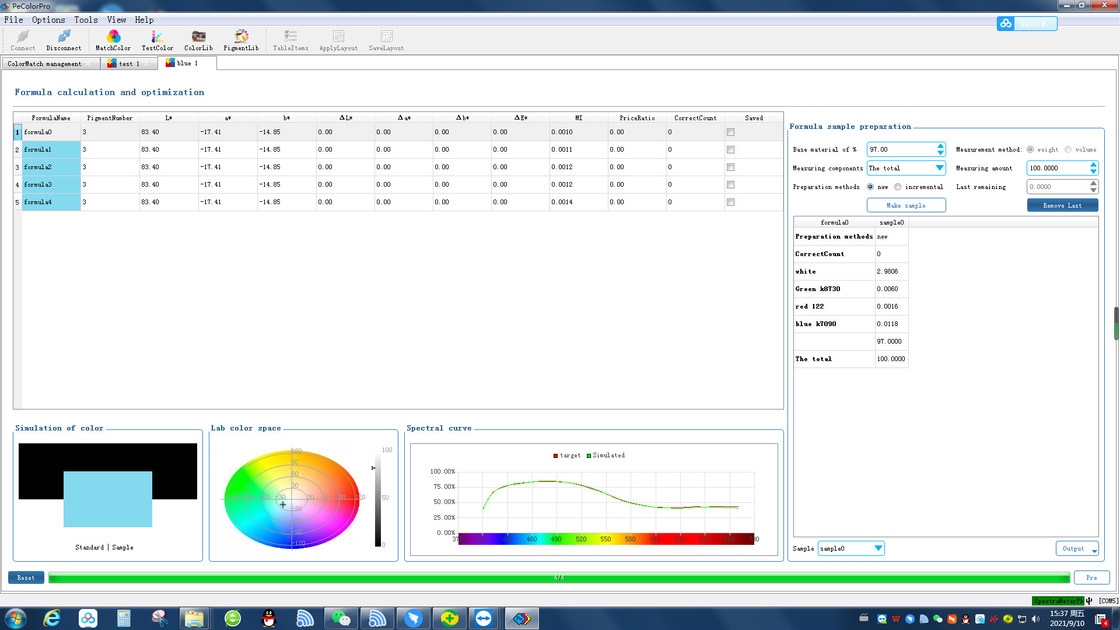Viewport: 1120px width, 630px height.
Task: Check Saved box for formula1 row
Action: [730, 150]
